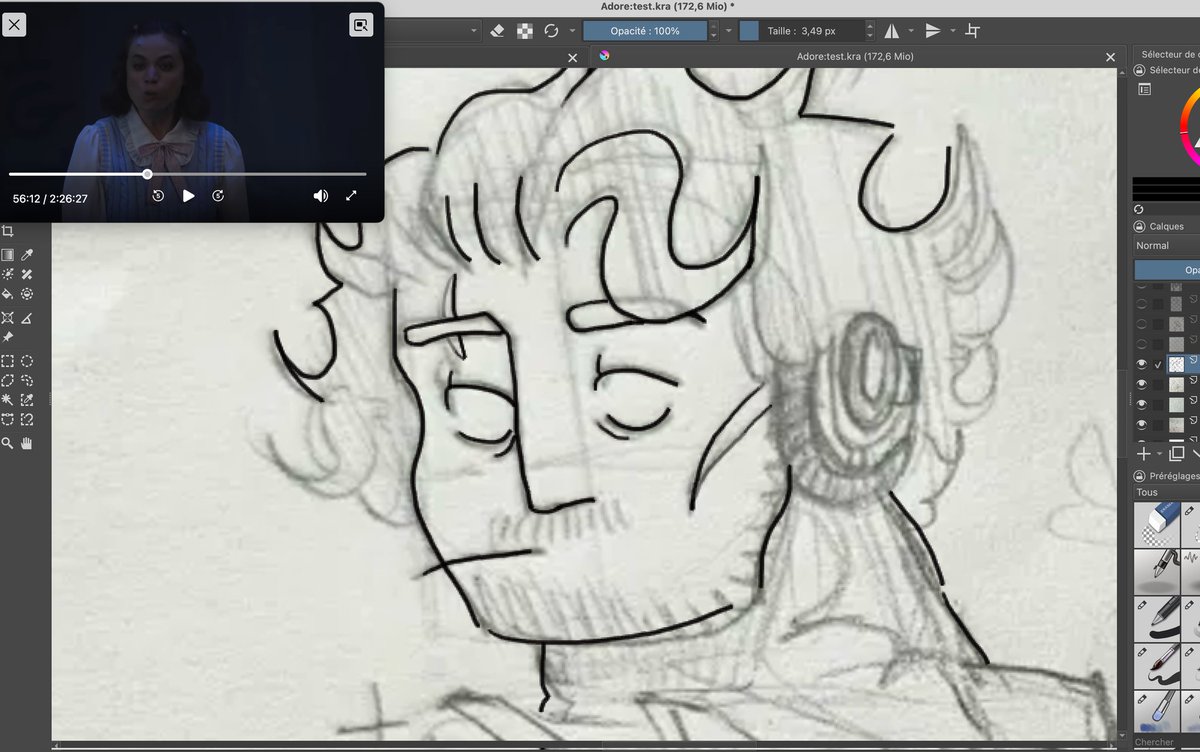Select the Freehand Selection tool
This screenshot has height=752, width=1200.
tap(28, 380)
